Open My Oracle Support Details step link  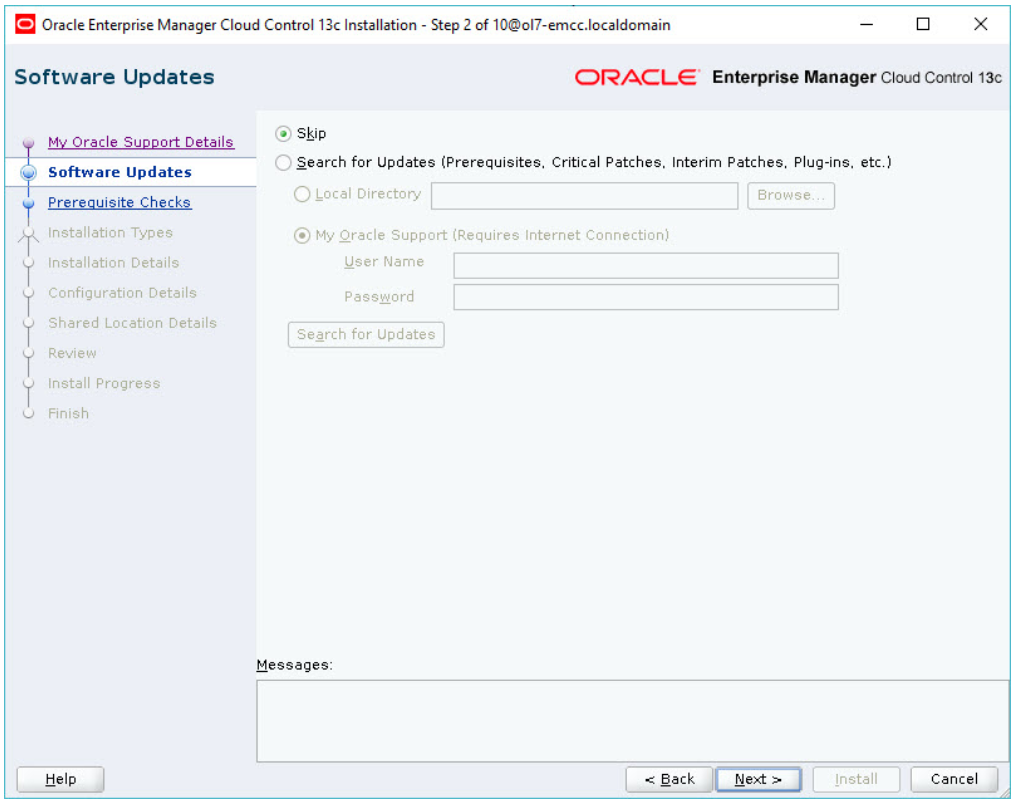[x=141, y=142]
